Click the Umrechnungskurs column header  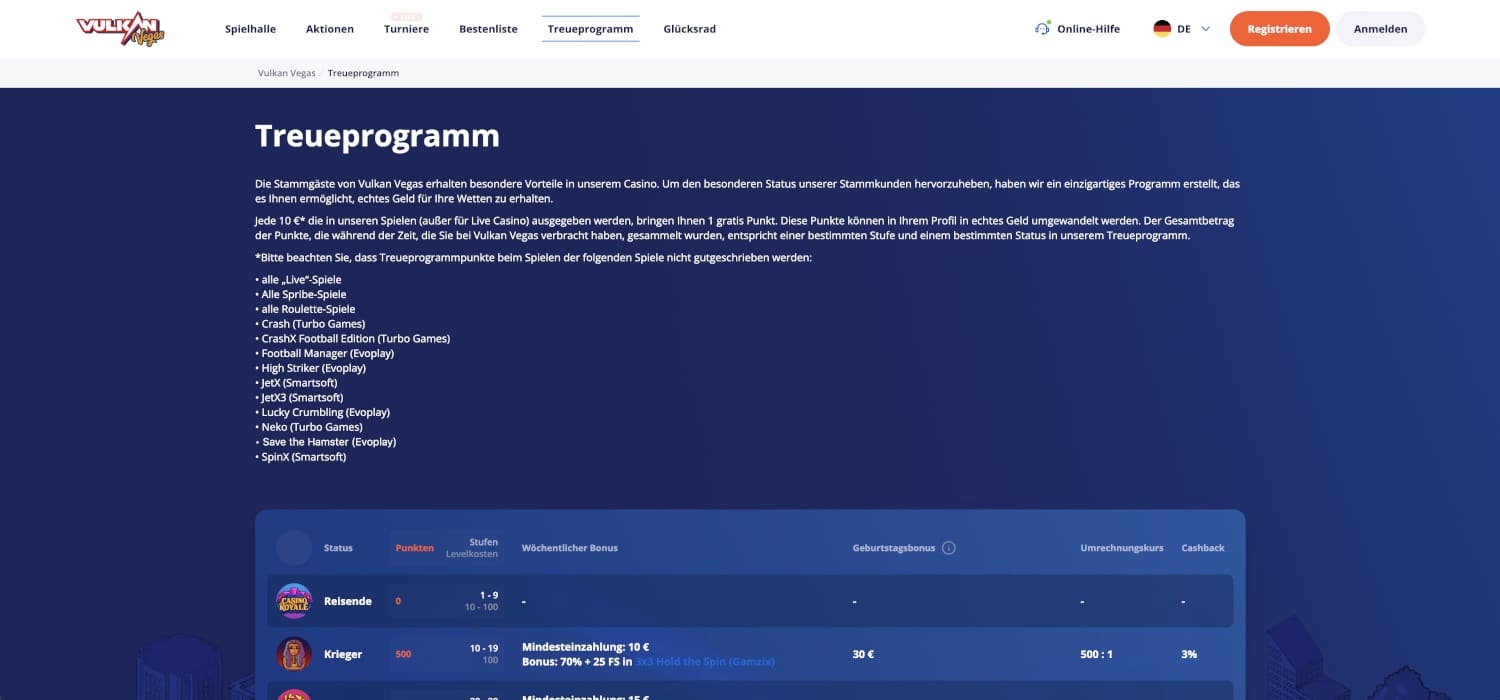1122,548
